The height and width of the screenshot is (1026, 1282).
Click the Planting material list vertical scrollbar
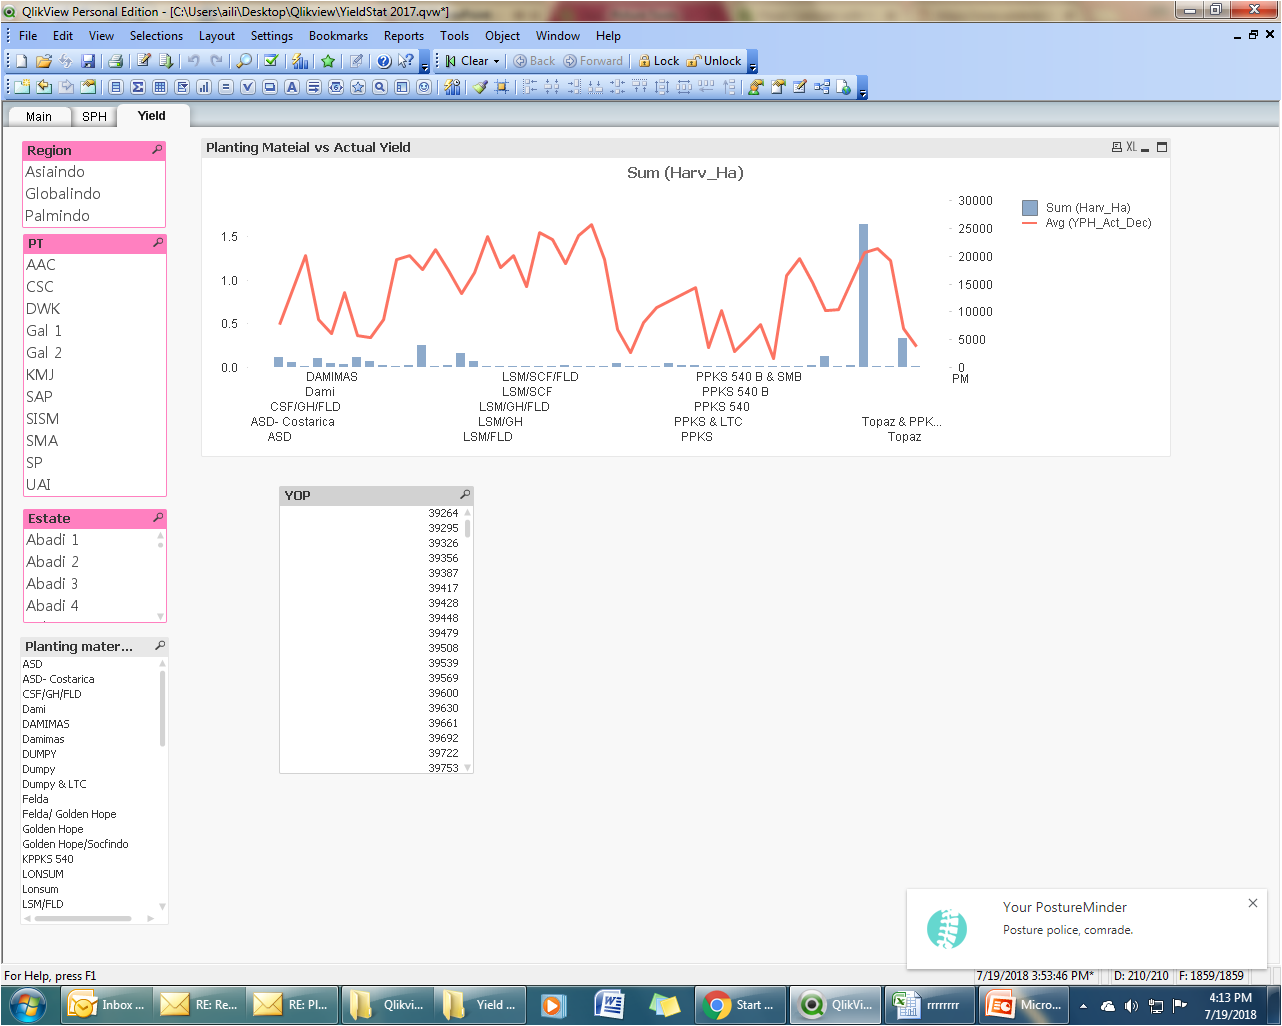162,708
